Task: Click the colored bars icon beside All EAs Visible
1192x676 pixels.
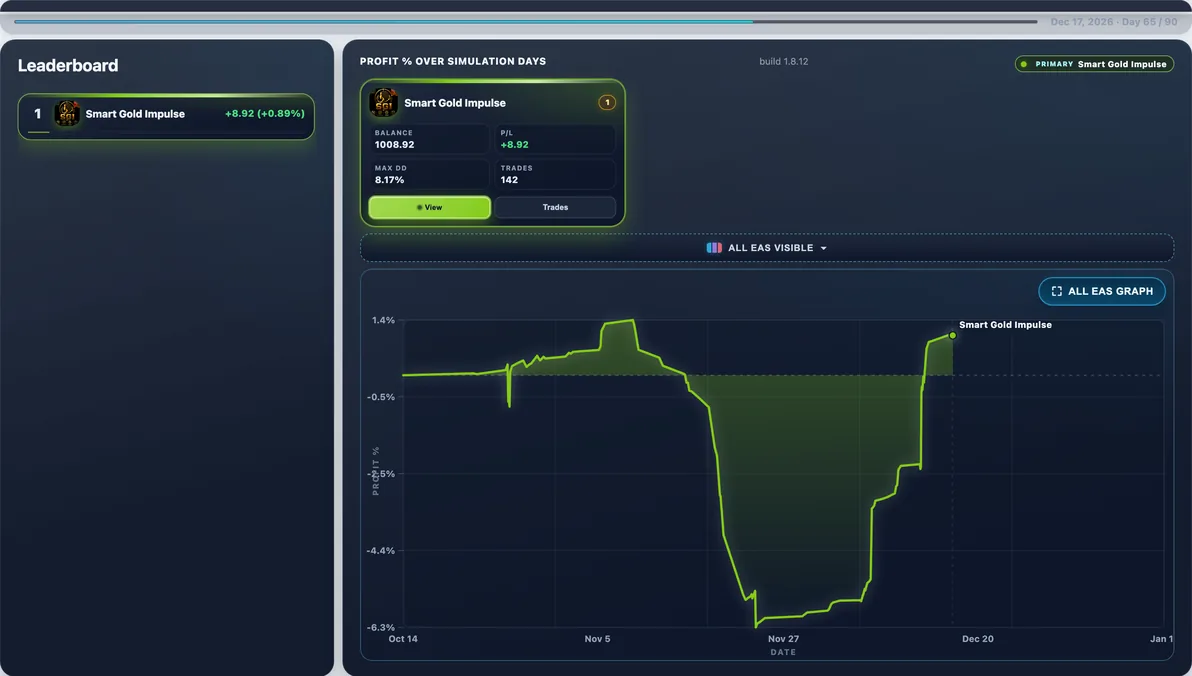Action: 714,248
